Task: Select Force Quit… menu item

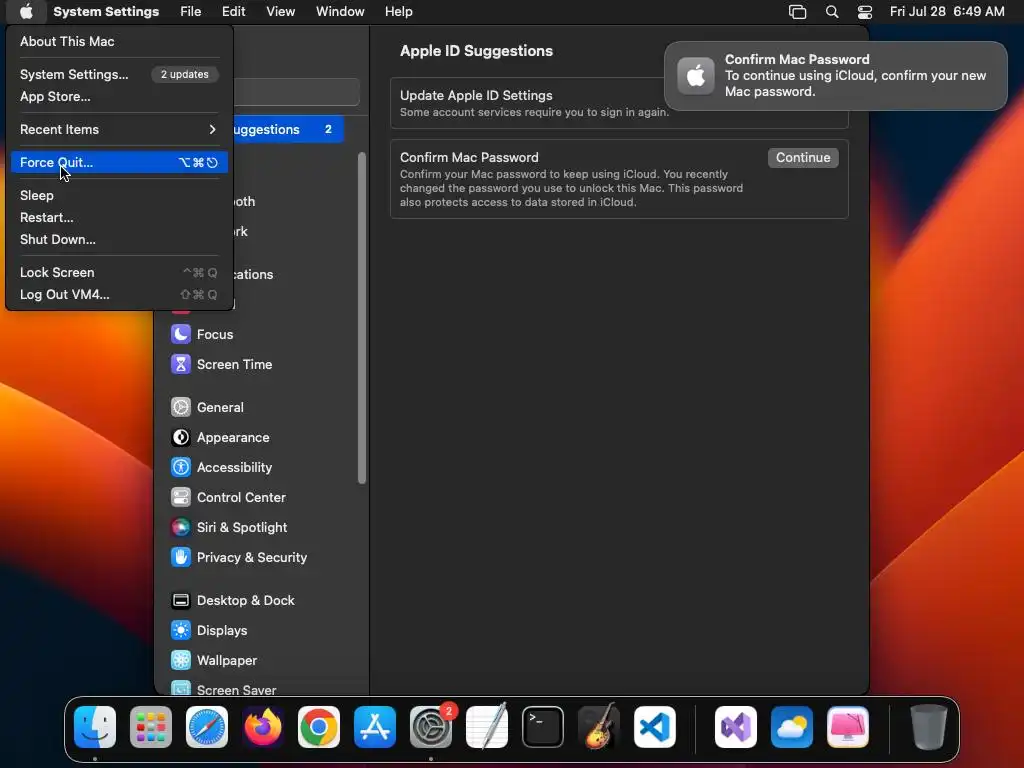Action: click(119, 162)
